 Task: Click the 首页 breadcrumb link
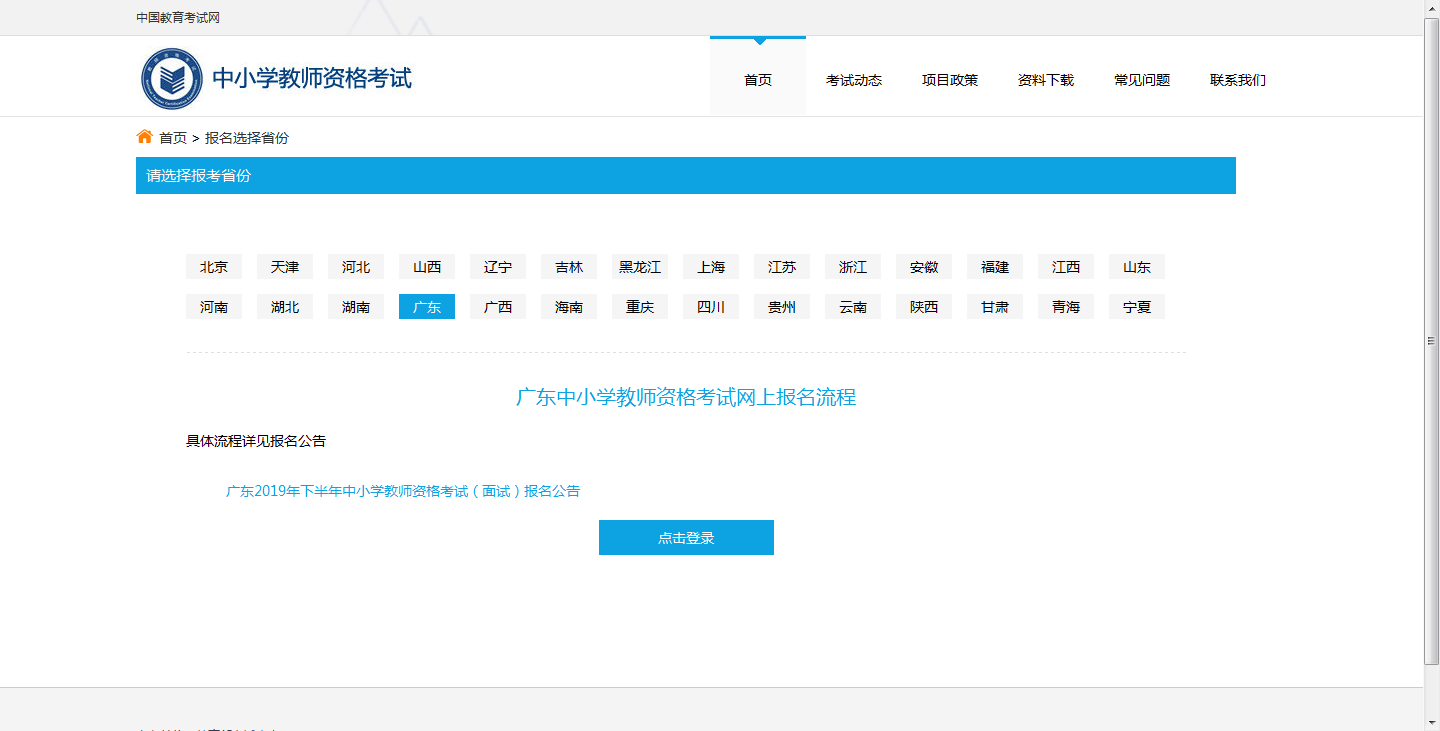tap(173, 138)
